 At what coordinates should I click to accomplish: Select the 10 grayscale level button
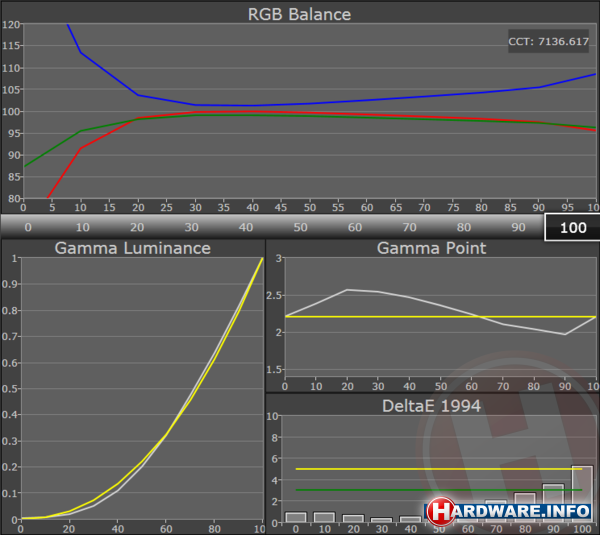pos(83,227)
